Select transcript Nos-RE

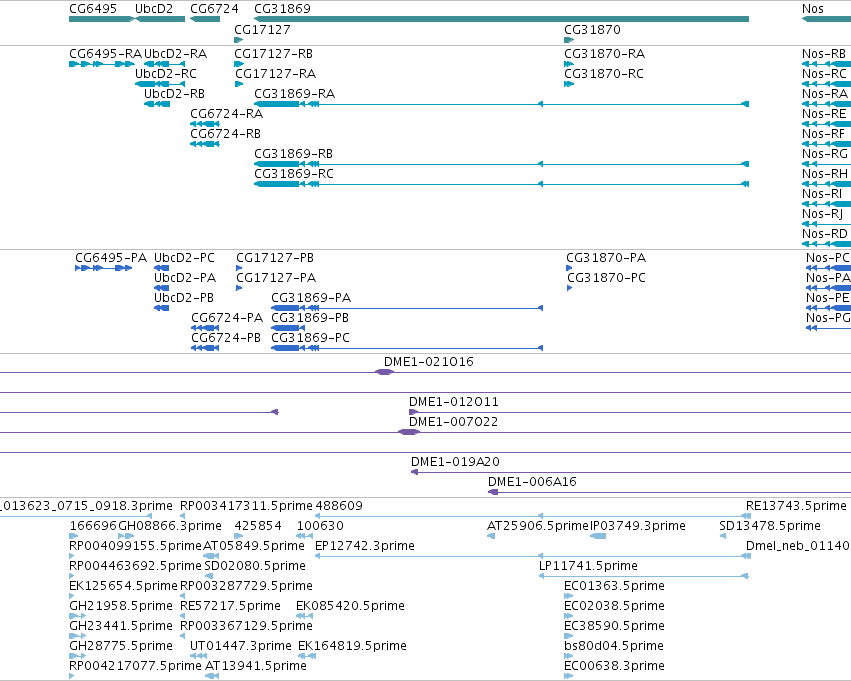click(x=824, y=114)
